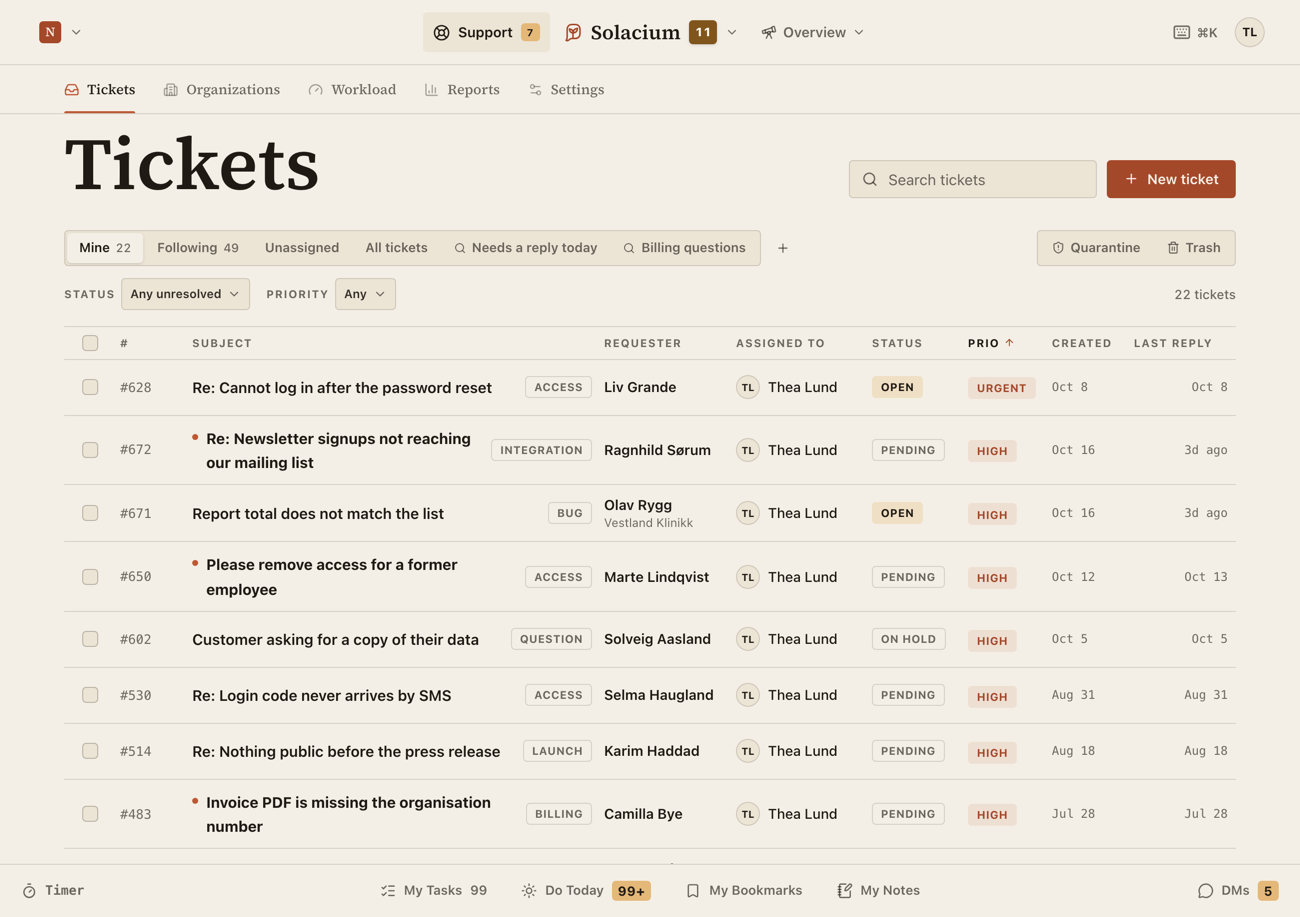Open the Quarantine folder
This screenshot has height=917, width=1300.
(x=1096, y=248)
